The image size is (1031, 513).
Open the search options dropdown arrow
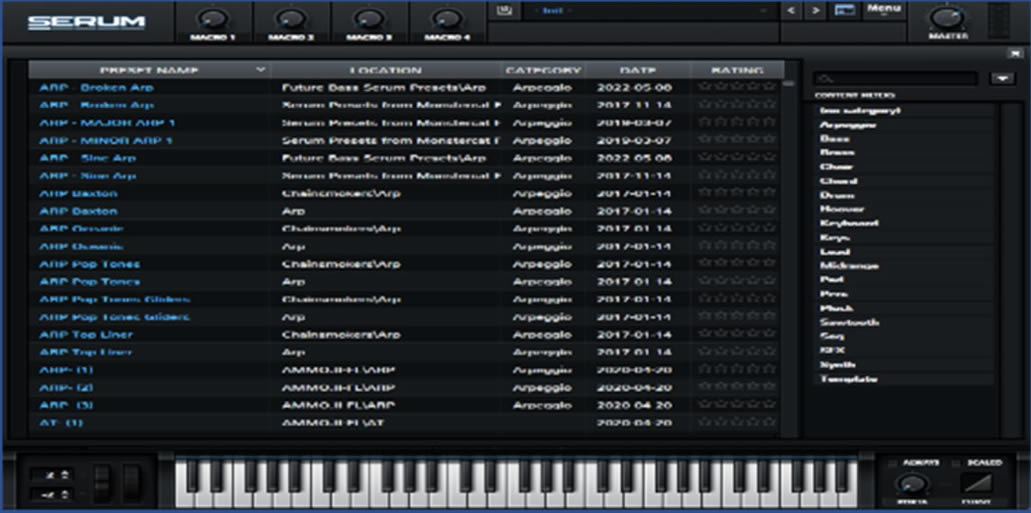tap(1003, 78)
